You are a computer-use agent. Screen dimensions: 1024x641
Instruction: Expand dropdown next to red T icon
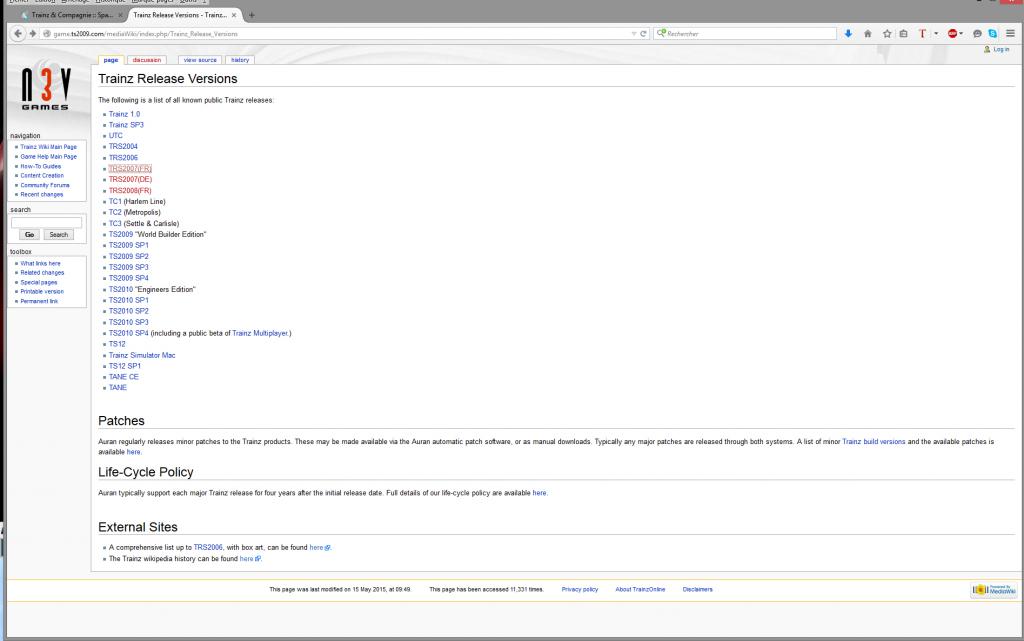click(936, 33)
